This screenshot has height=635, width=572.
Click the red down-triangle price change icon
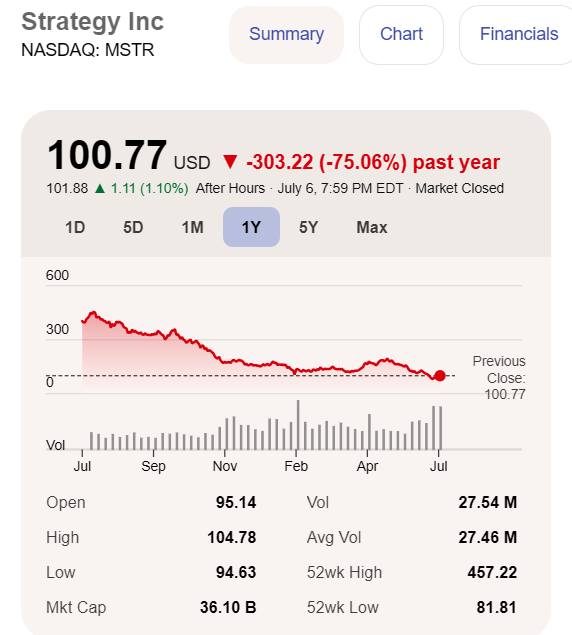(x=230, y=162)
